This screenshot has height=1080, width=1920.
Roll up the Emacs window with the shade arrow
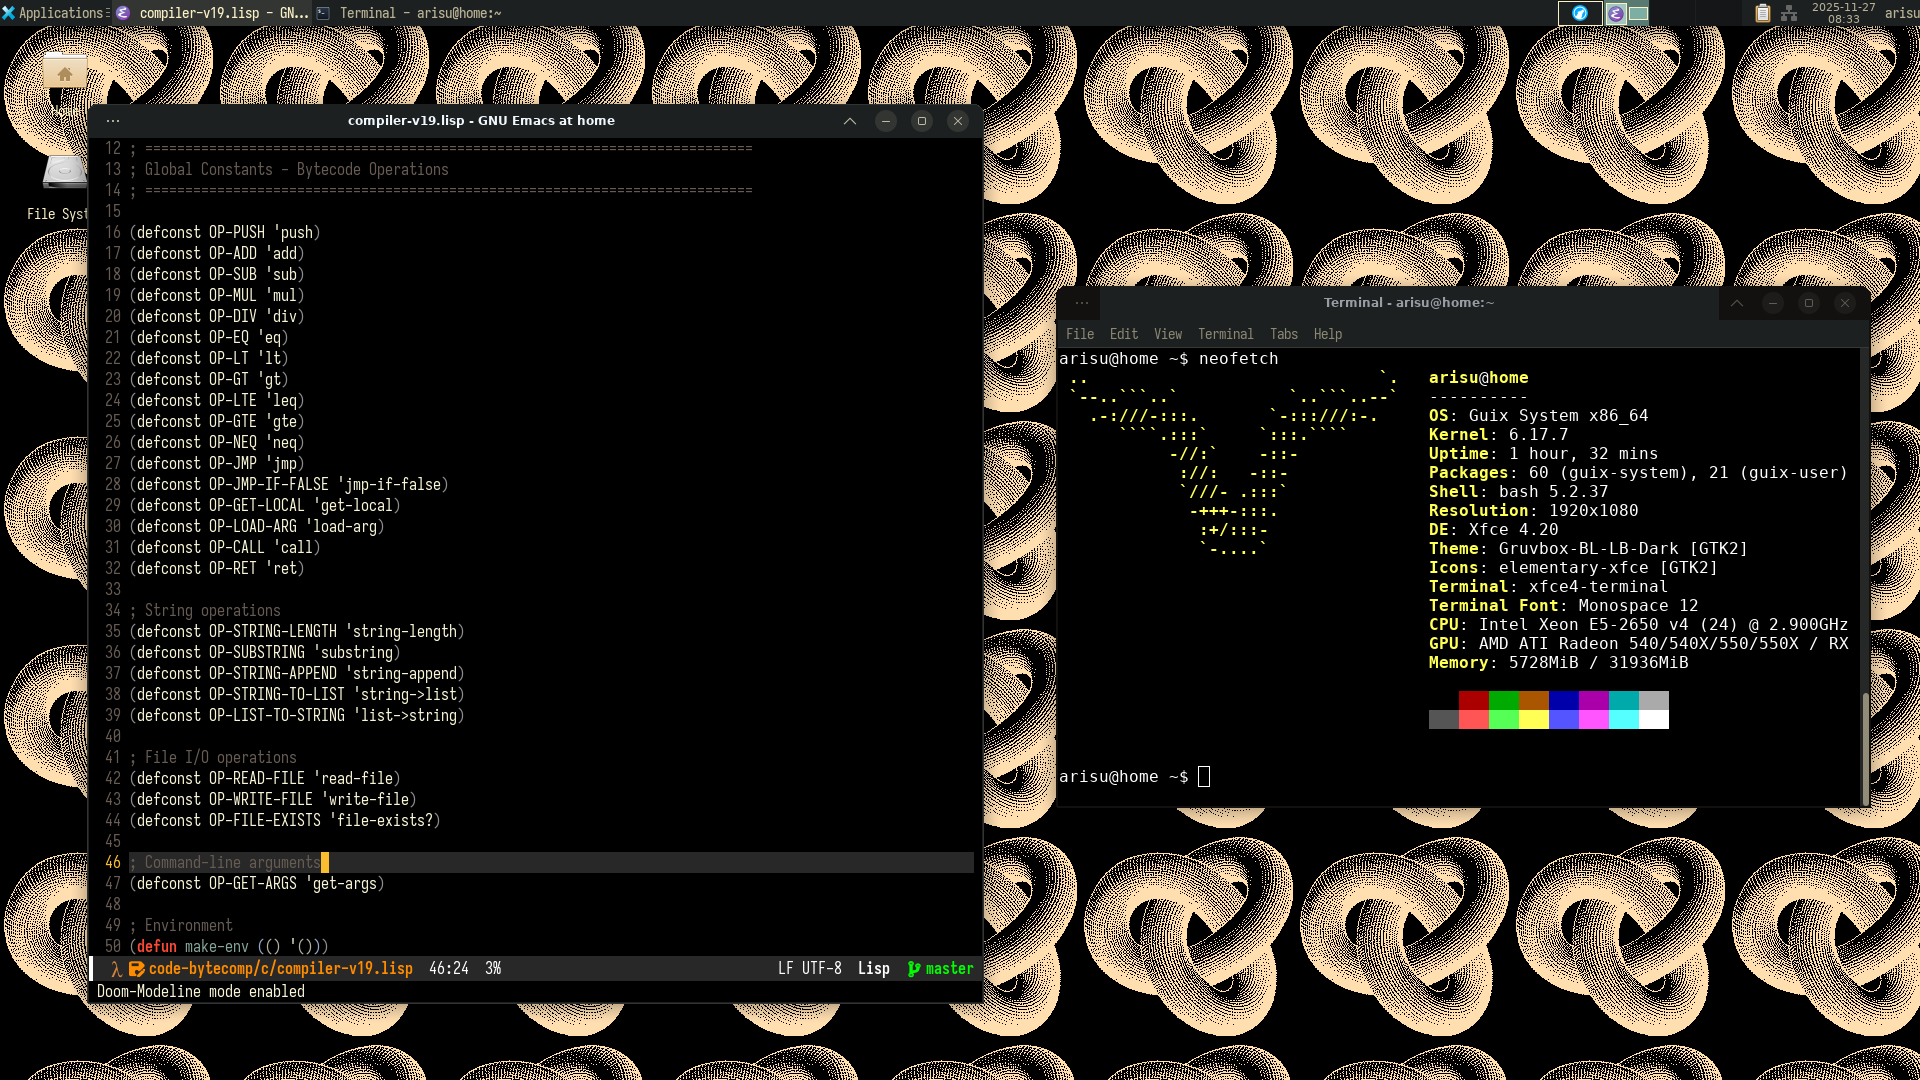(x=849, y=121)
